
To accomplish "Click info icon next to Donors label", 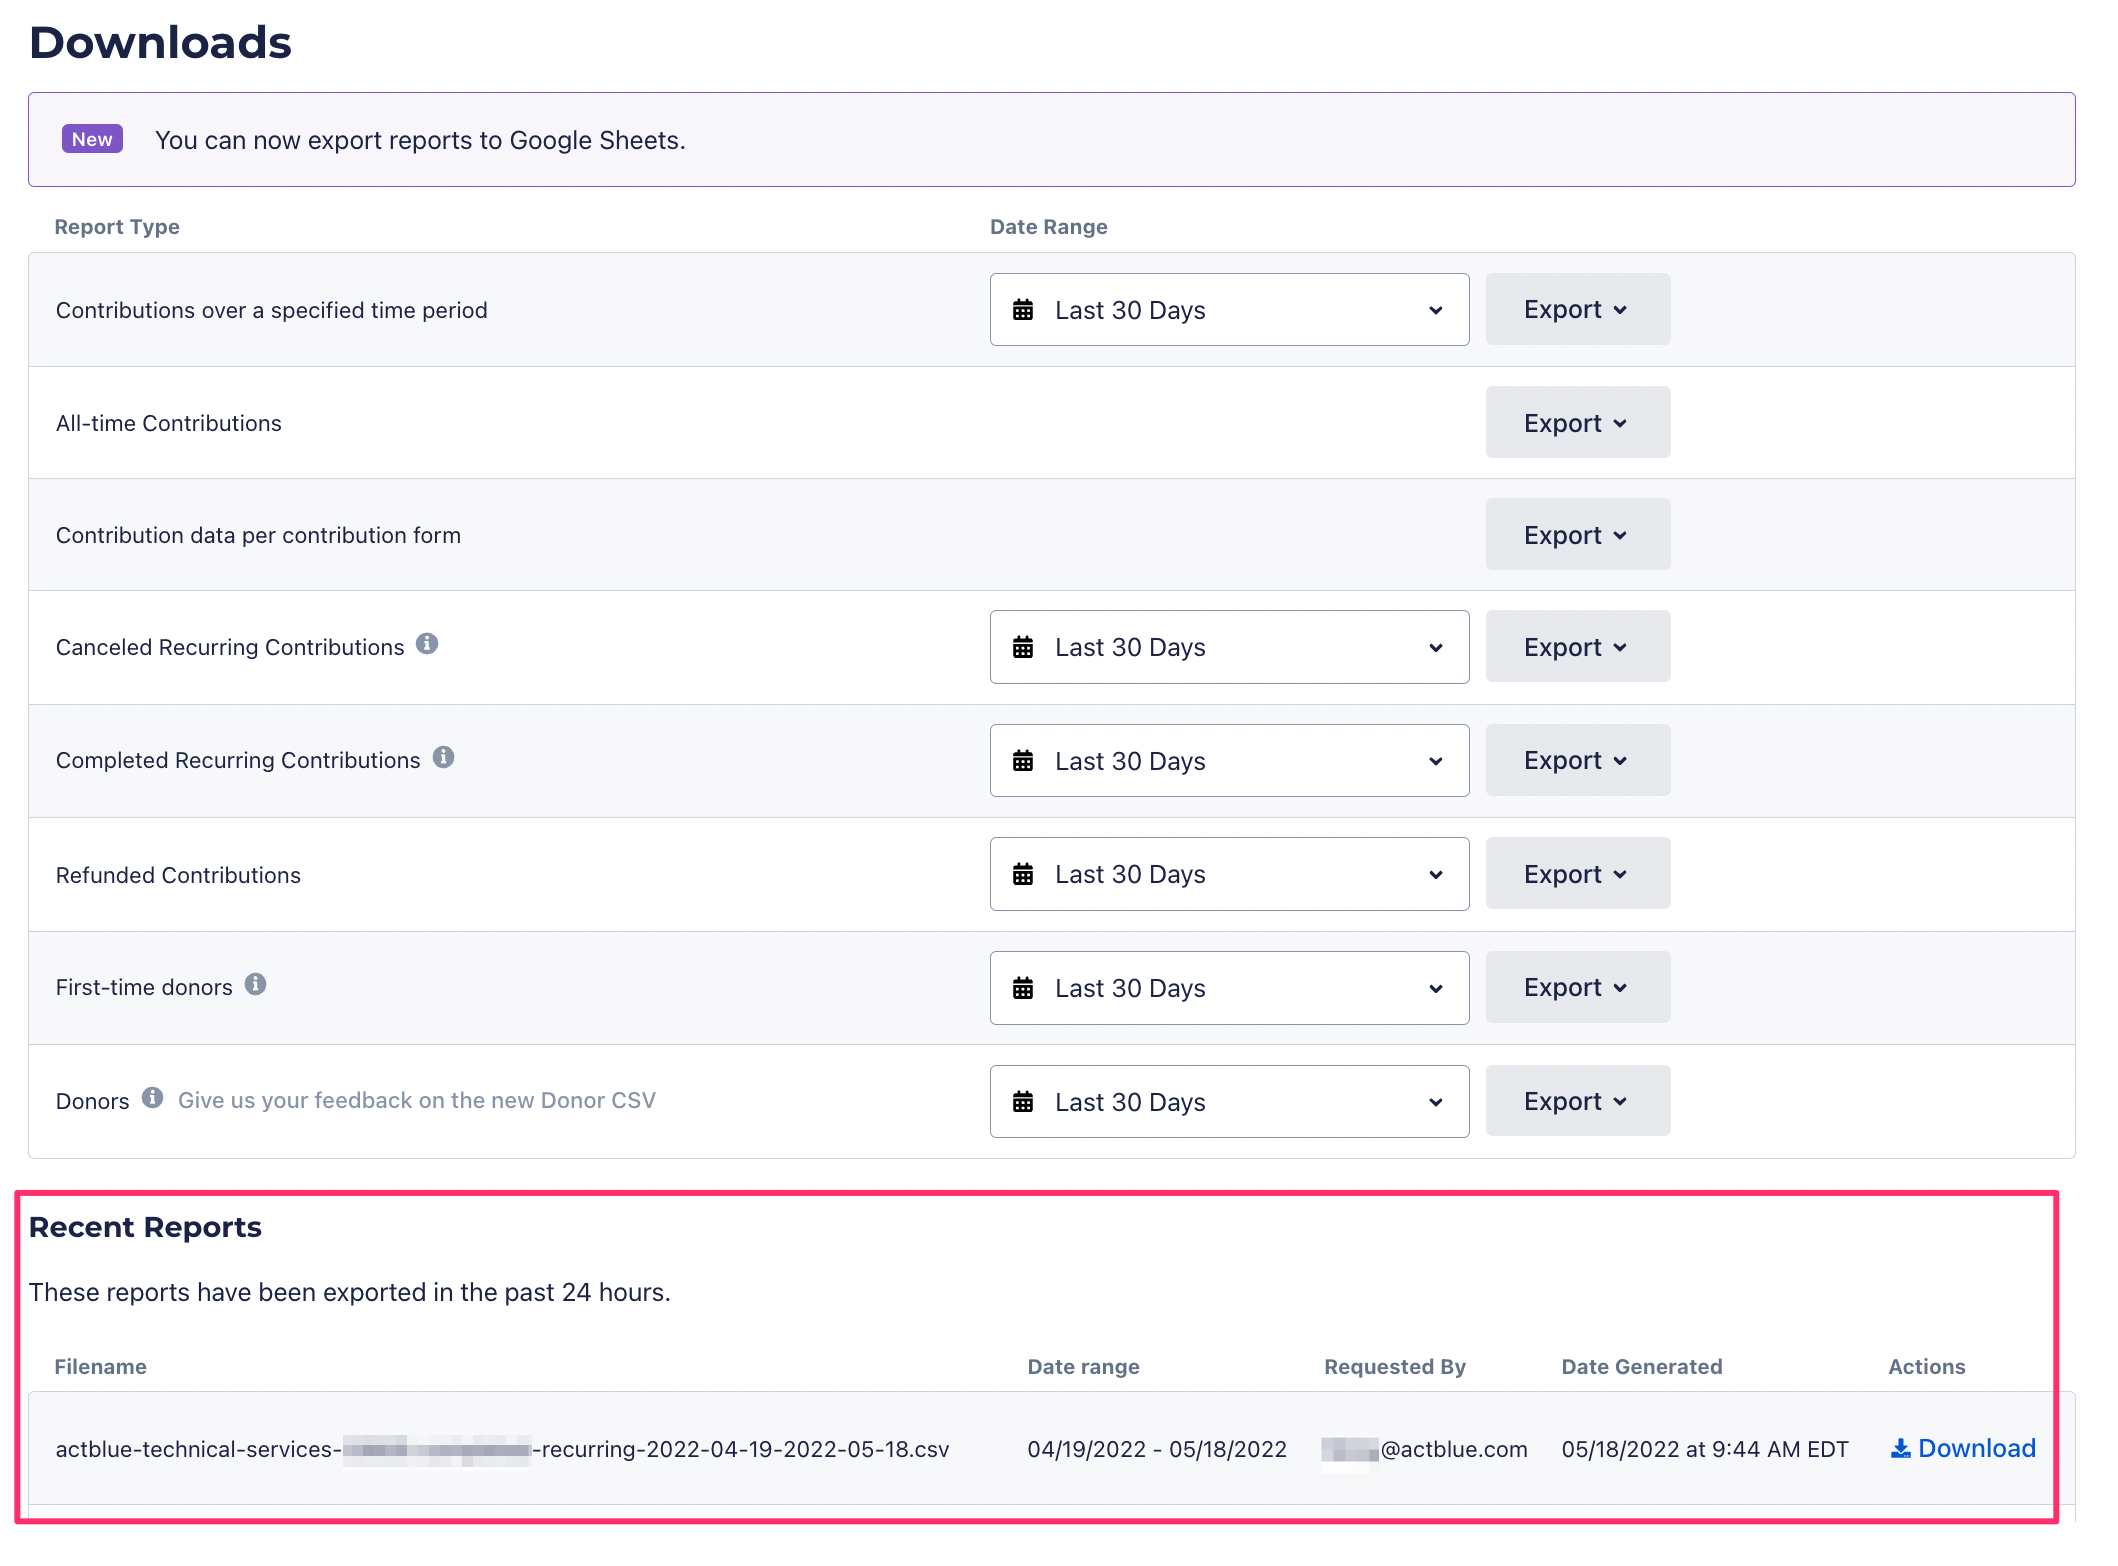I will point(152,1097).
